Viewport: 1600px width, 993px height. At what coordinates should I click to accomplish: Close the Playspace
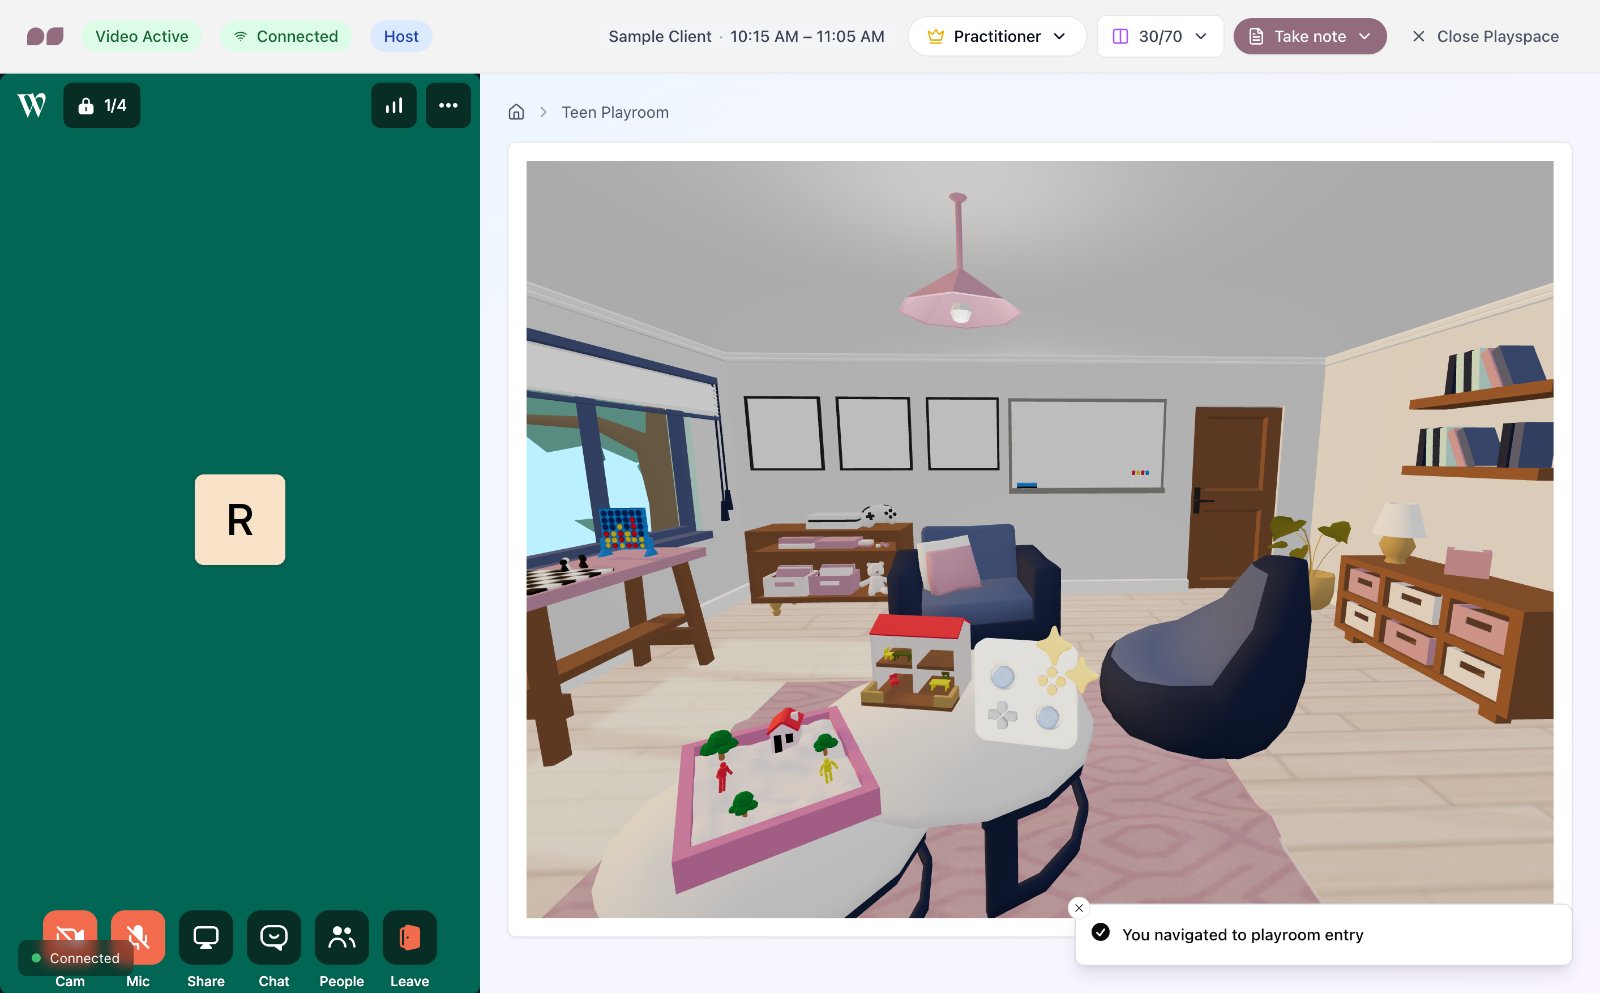(x=1485, y=36)
